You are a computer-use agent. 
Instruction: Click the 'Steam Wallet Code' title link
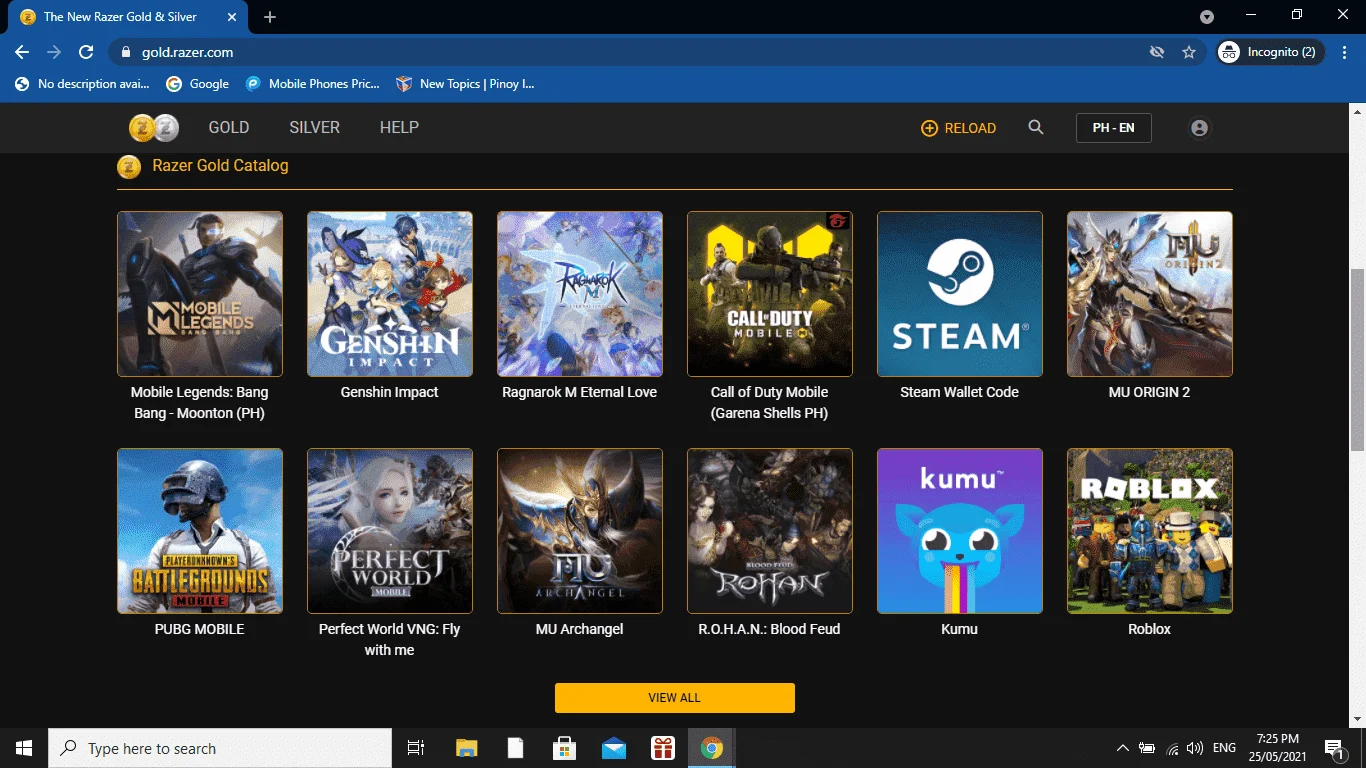pos(960,392)
